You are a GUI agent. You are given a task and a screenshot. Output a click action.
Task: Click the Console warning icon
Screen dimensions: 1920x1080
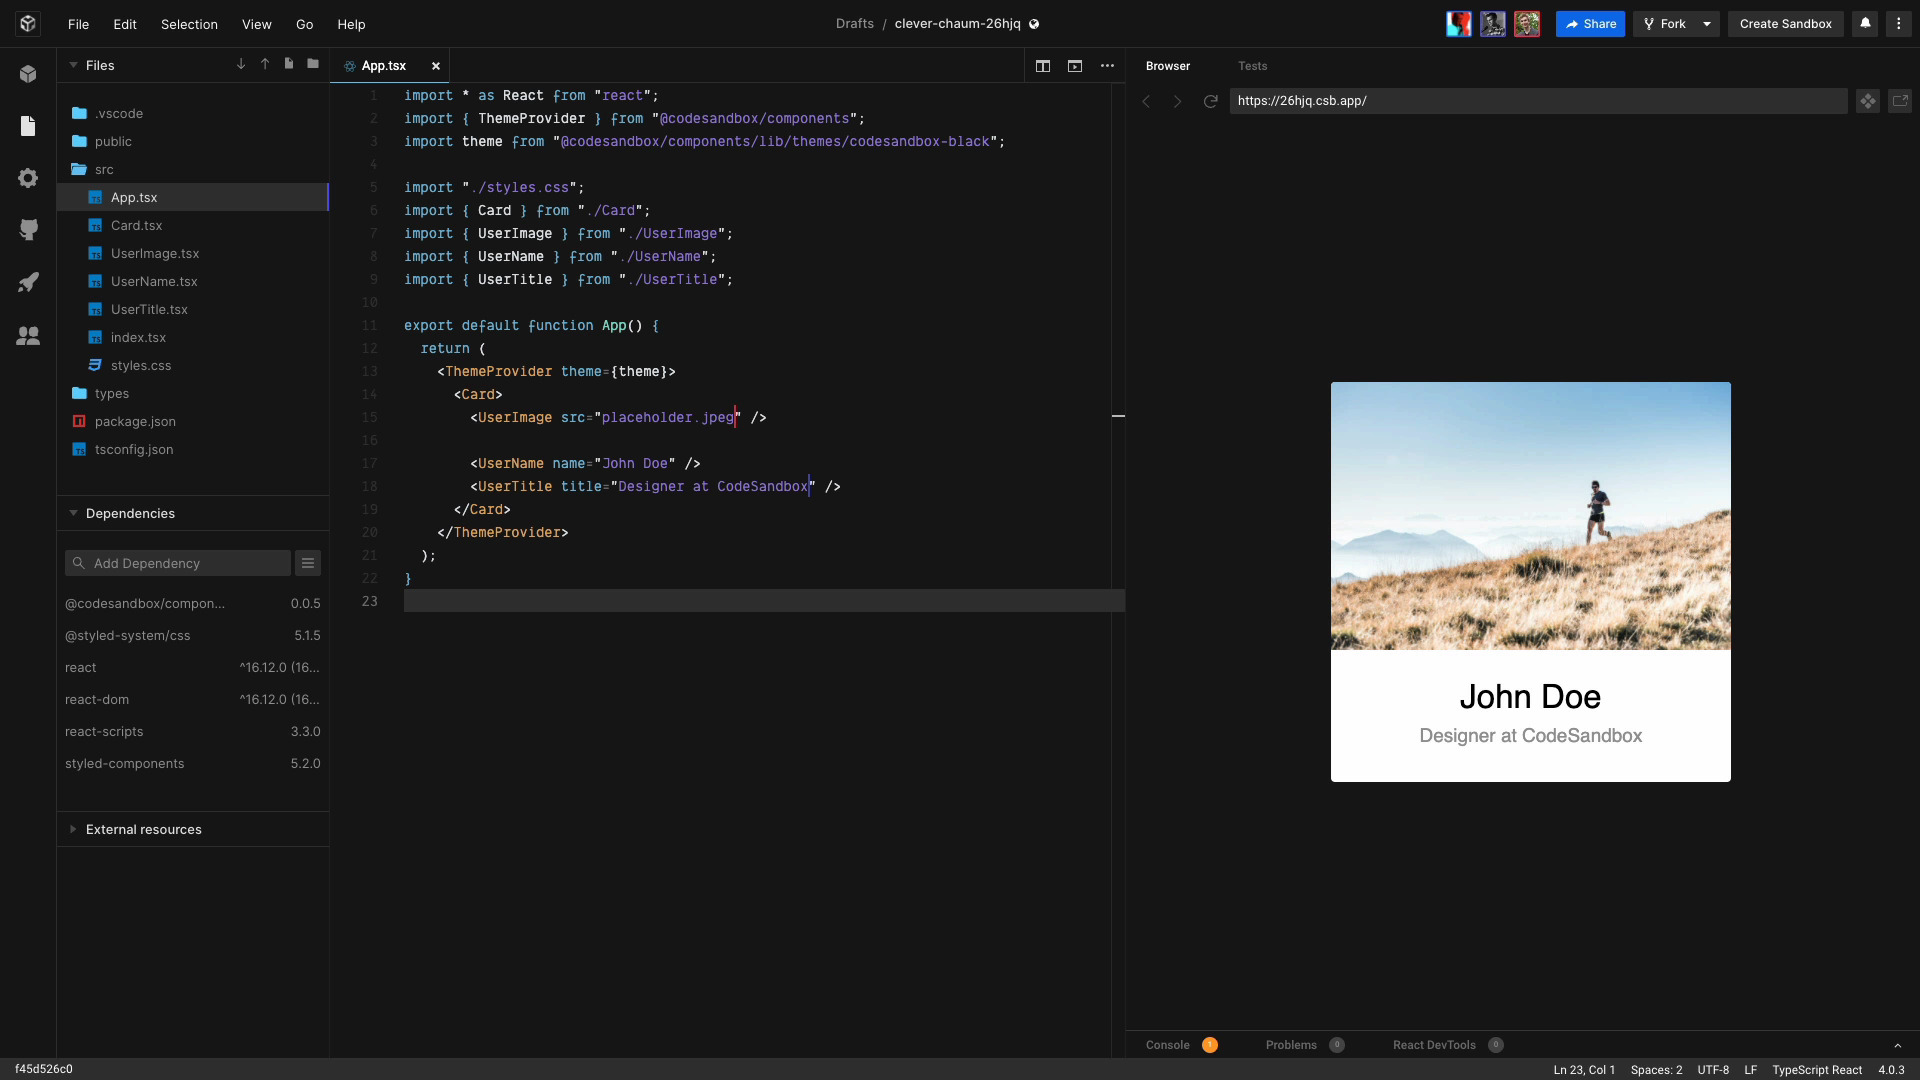point(1209,1044)
